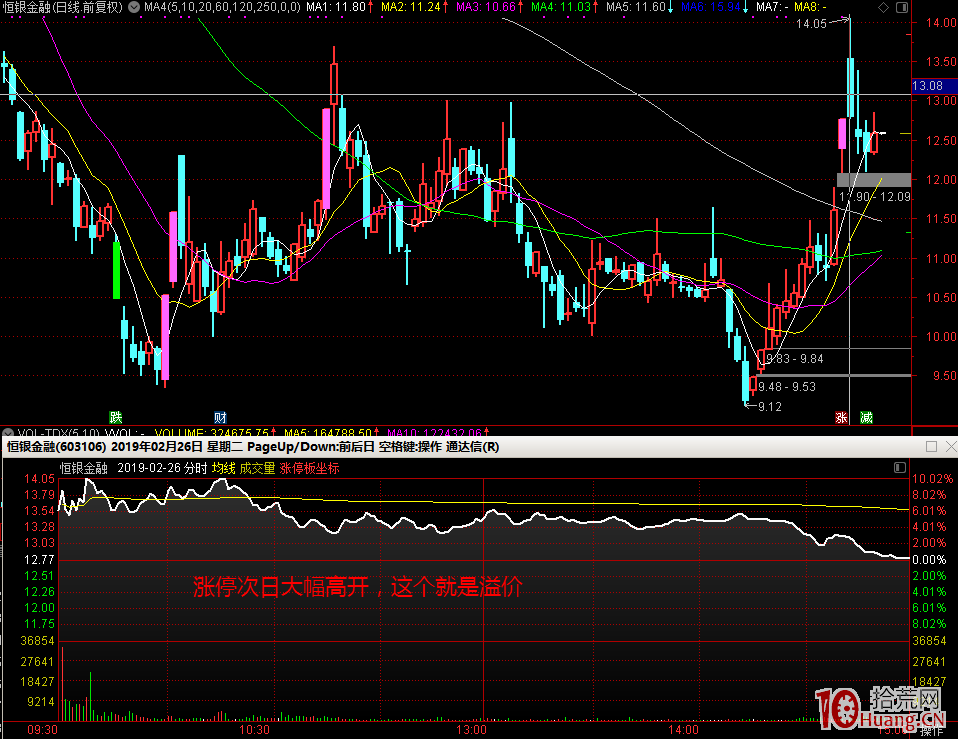Select the MA4(5,10,20,60,120,250,0,0) indicator label

coord(222,7)
